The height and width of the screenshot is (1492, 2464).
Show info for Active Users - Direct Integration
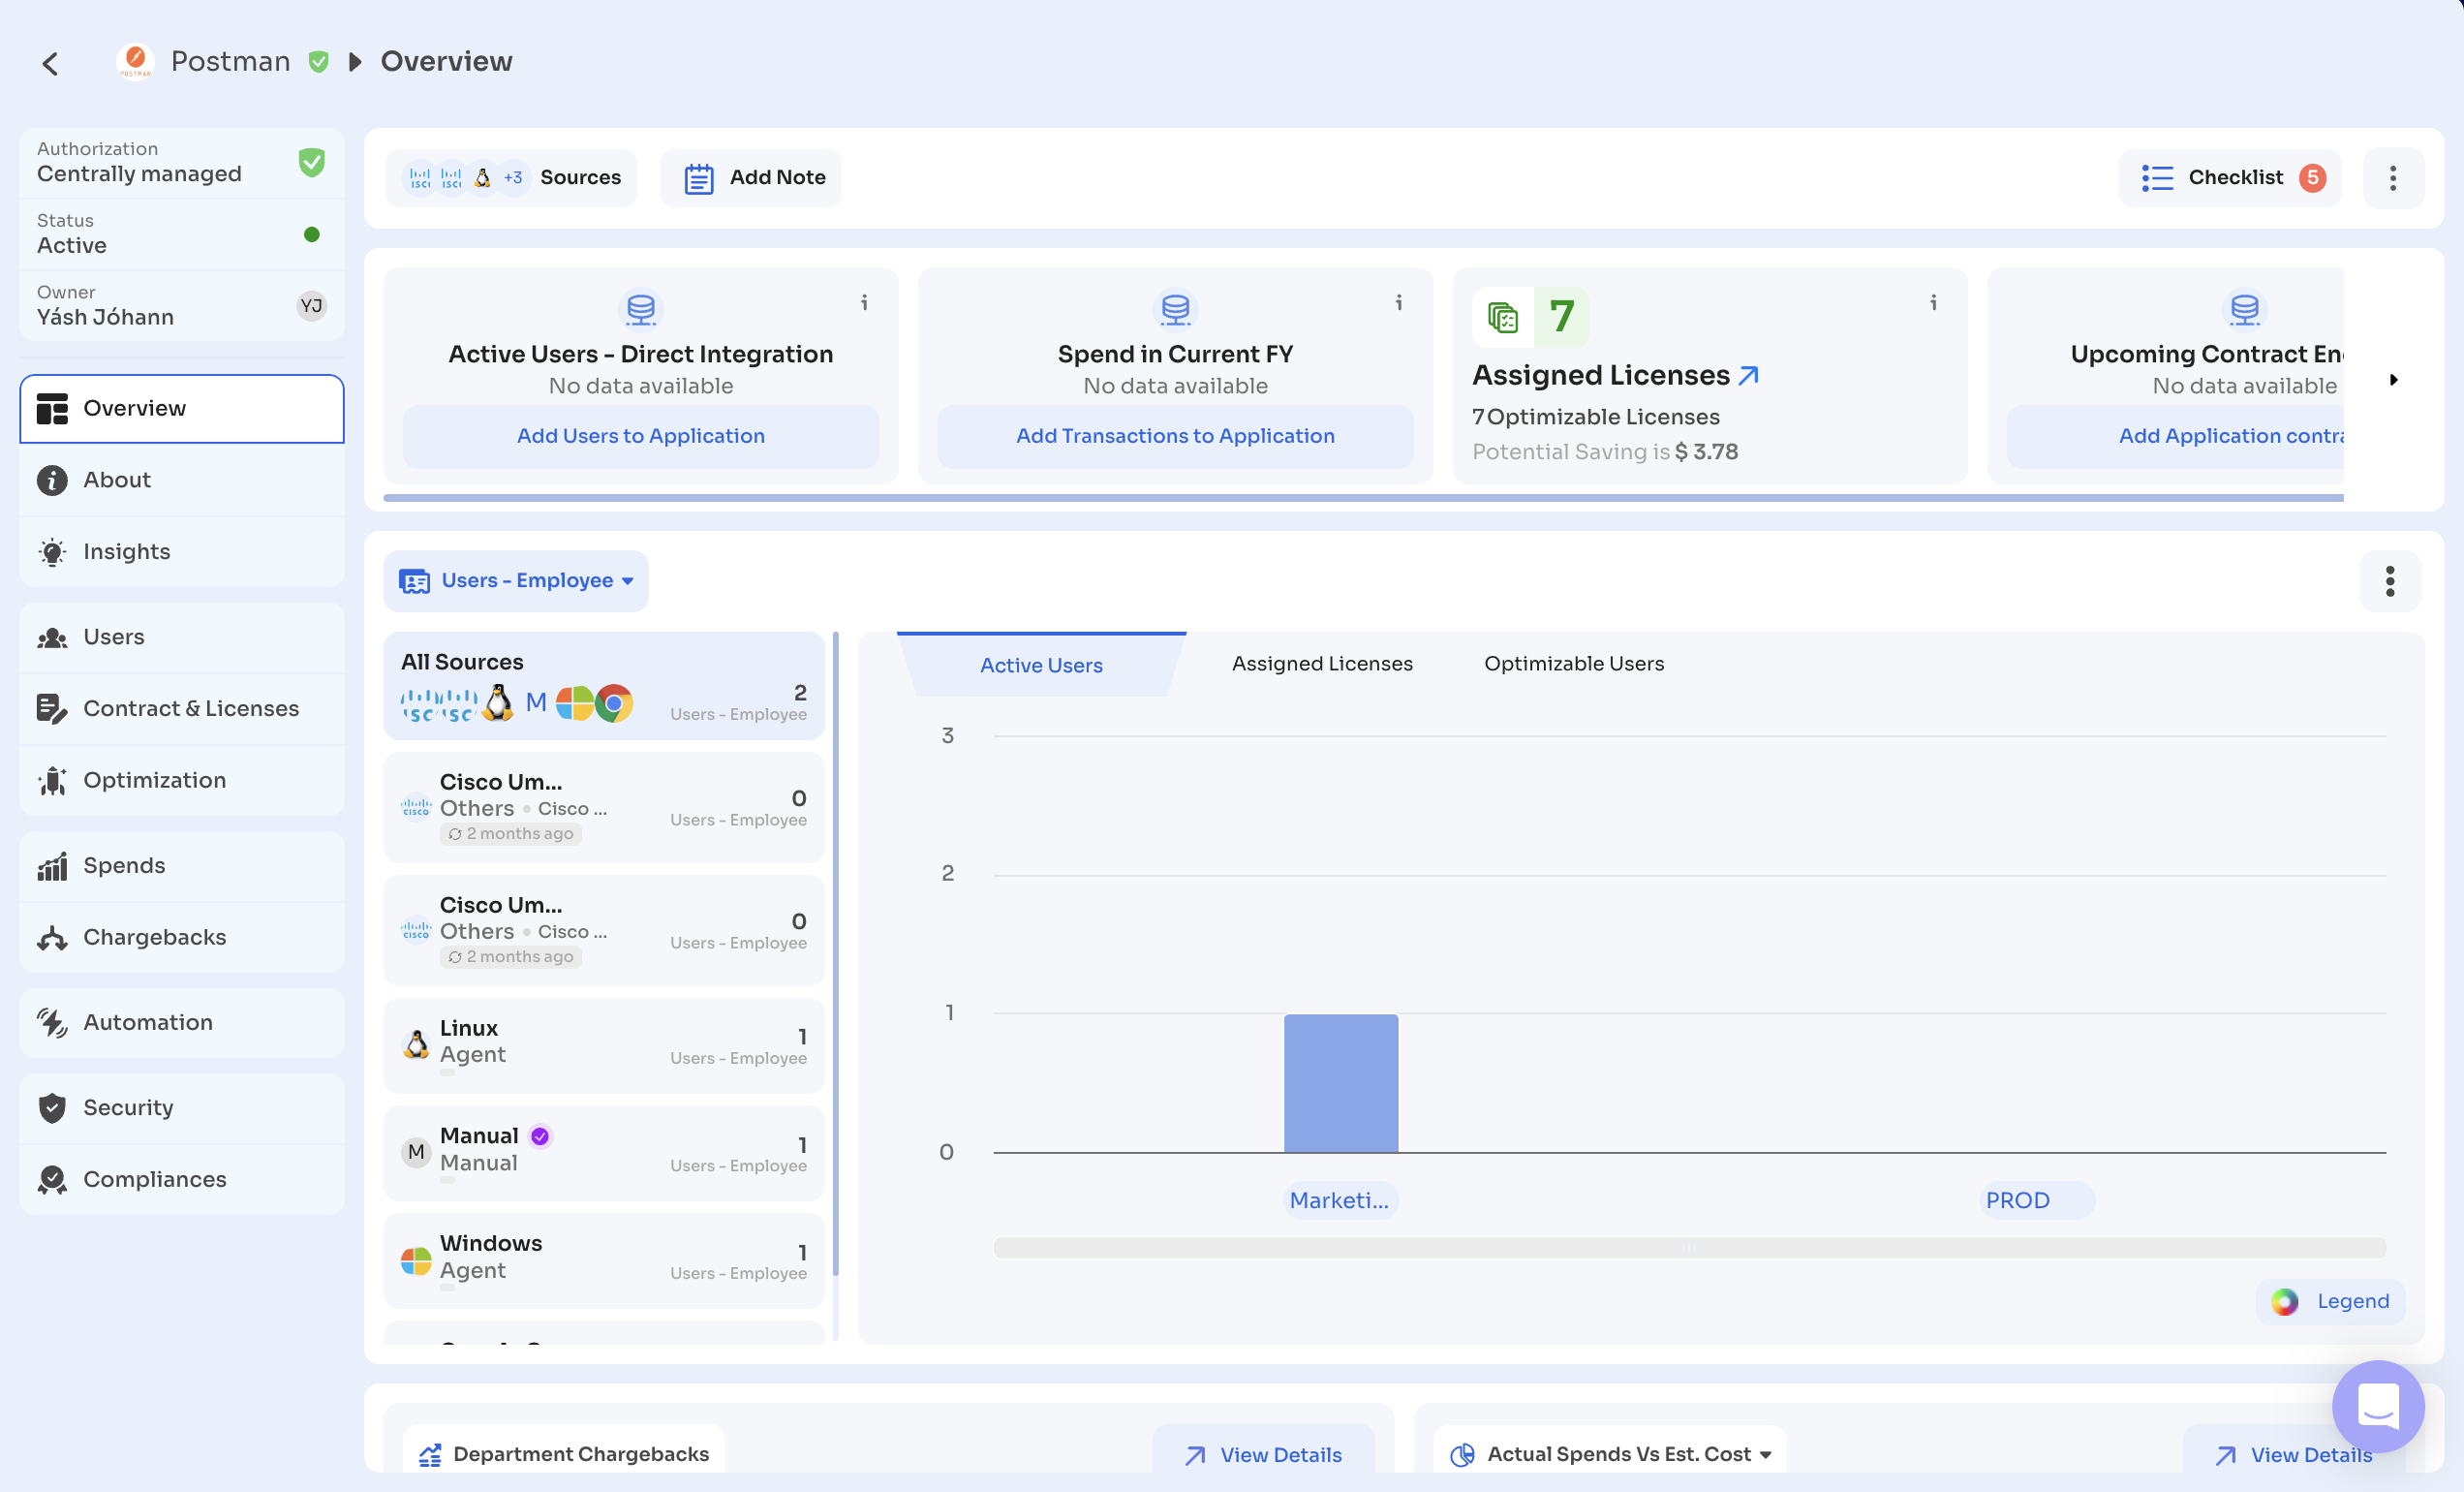point(865,302)
